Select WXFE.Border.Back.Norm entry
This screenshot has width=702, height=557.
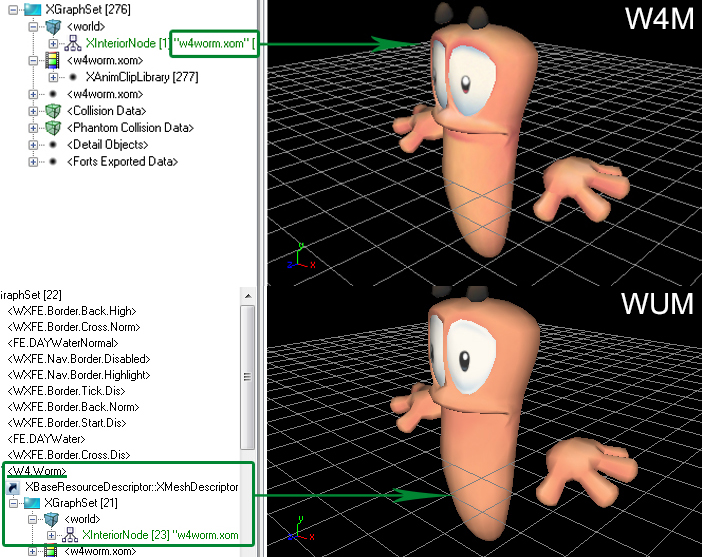pyautogui.click(x=73, y=407)
